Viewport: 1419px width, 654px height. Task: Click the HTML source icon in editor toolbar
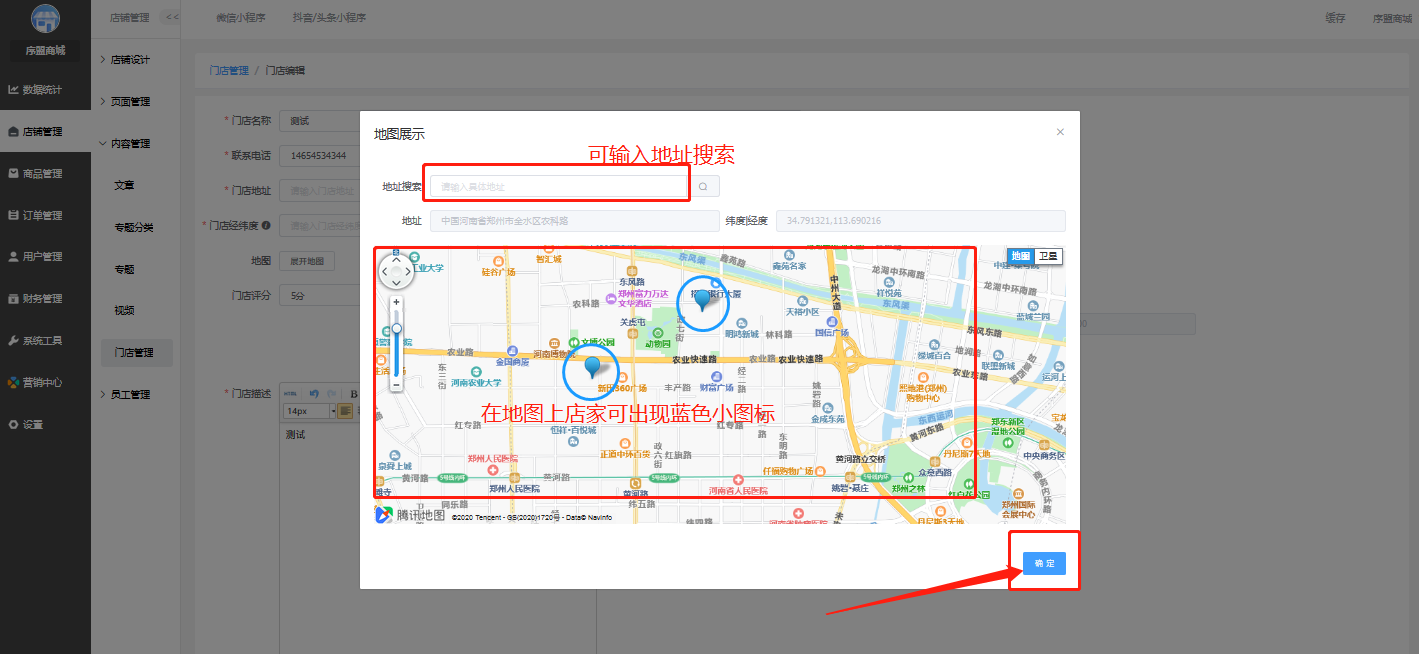pyautogui.click(x=291, y=393)
